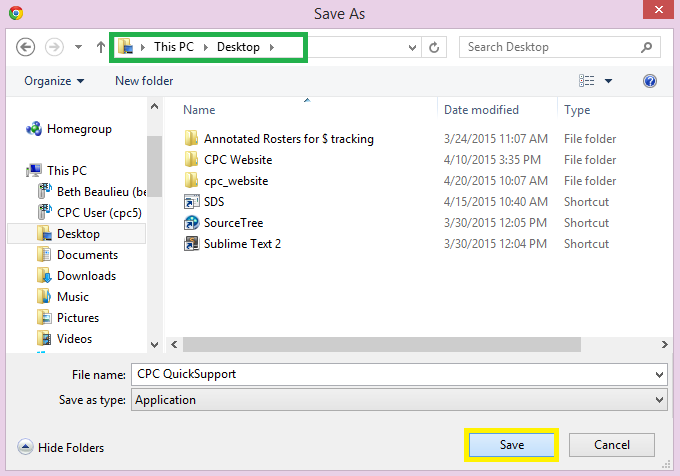This screenshot has height=476, width=680.
Task: Open the Homegroup node in sidebar
Action: tap(69, 129)
